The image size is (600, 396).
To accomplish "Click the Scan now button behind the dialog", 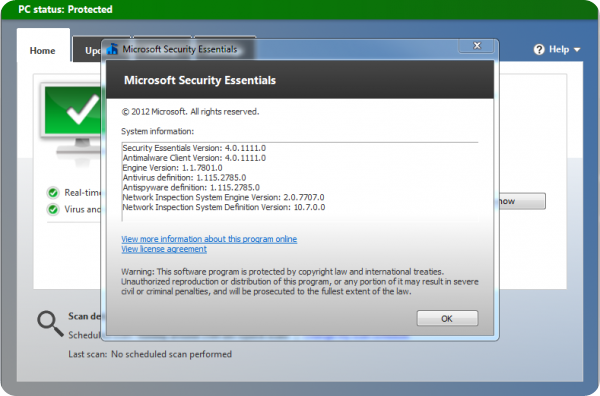I will coord(522,201).
